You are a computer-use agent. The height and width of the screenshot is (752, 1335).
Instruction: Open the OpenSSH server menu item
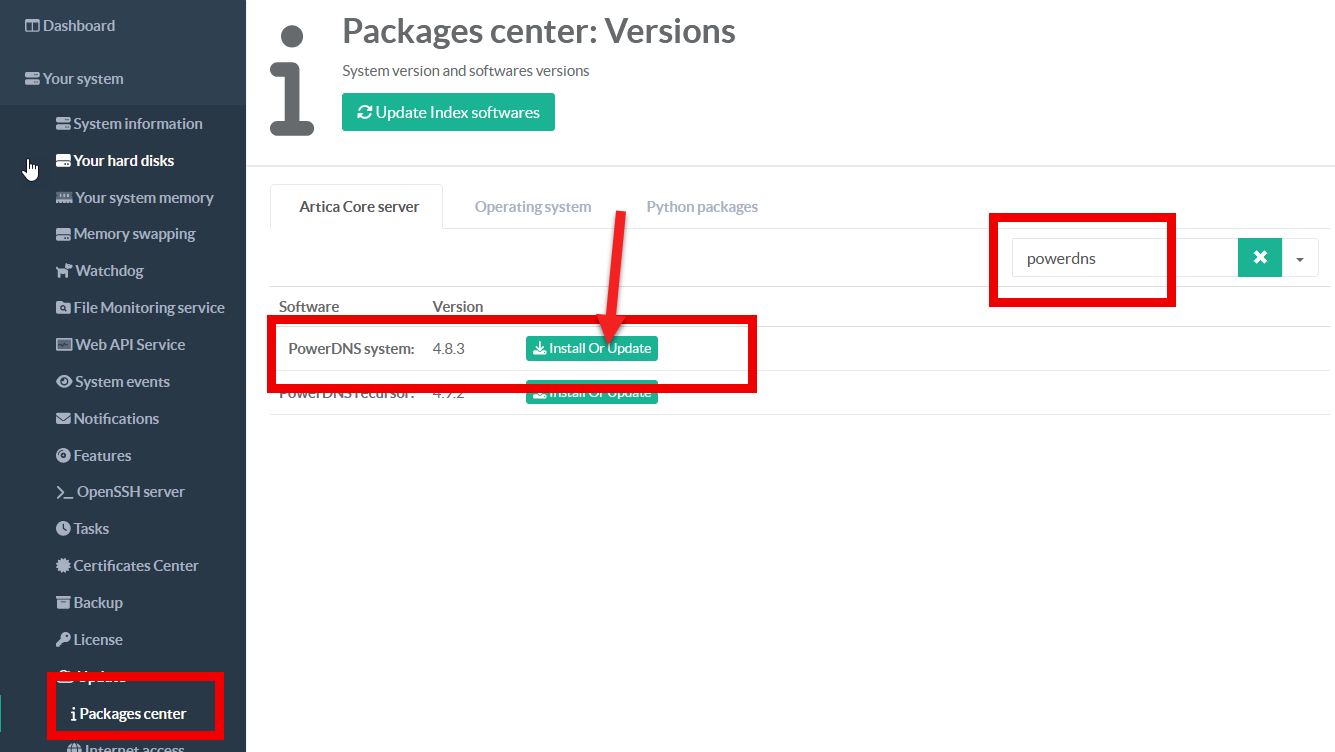tap(130, 492)
